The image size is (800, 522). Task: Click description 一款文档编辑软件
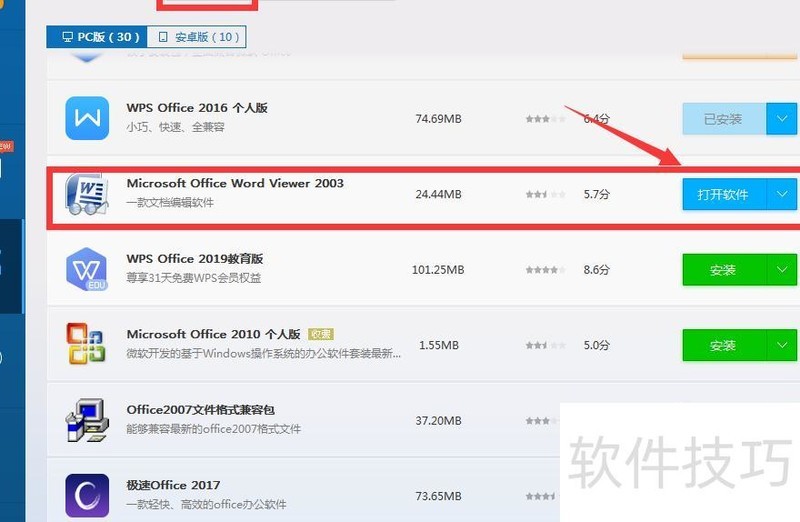170,203
